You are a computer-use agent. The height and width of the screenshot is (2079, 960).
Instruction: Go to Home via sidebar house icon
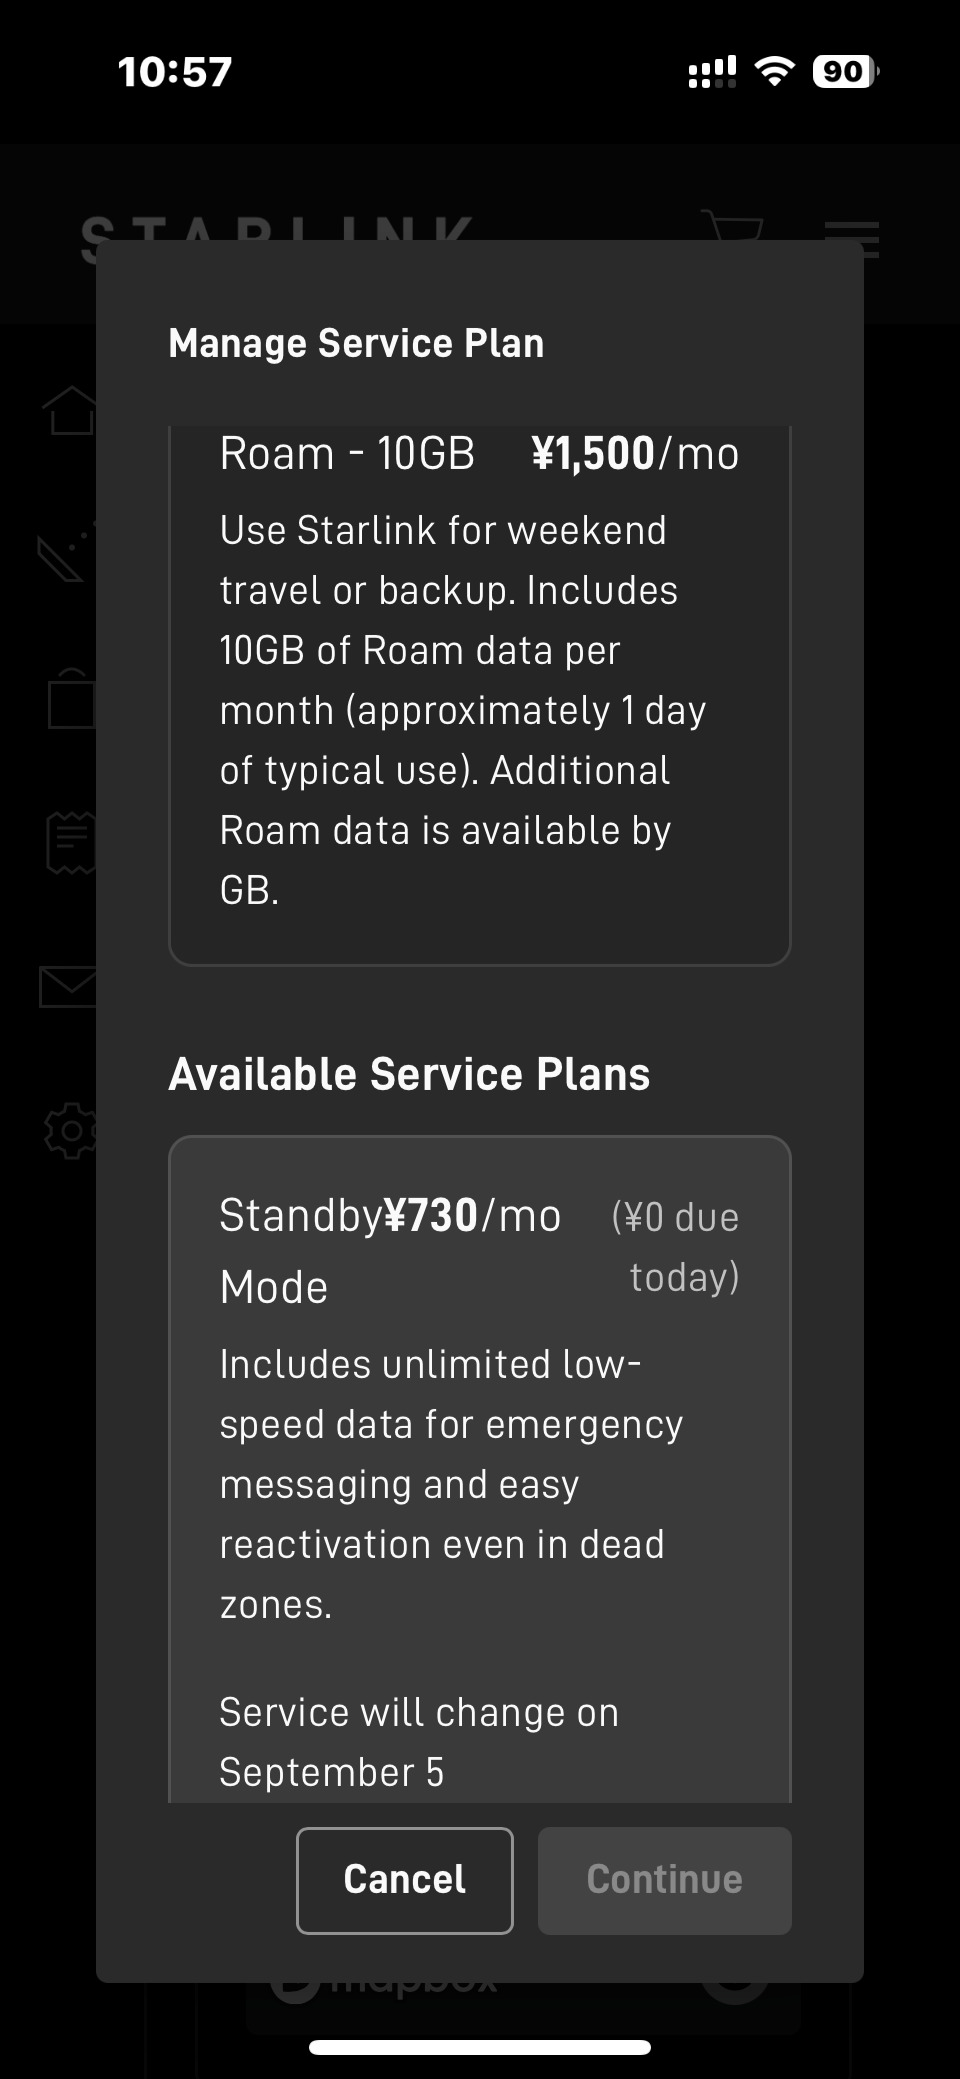point(70,410)
